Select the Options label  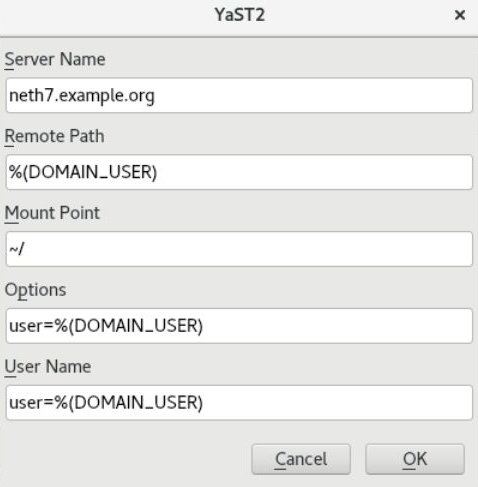pyautogui.click(x=35, y=290)
